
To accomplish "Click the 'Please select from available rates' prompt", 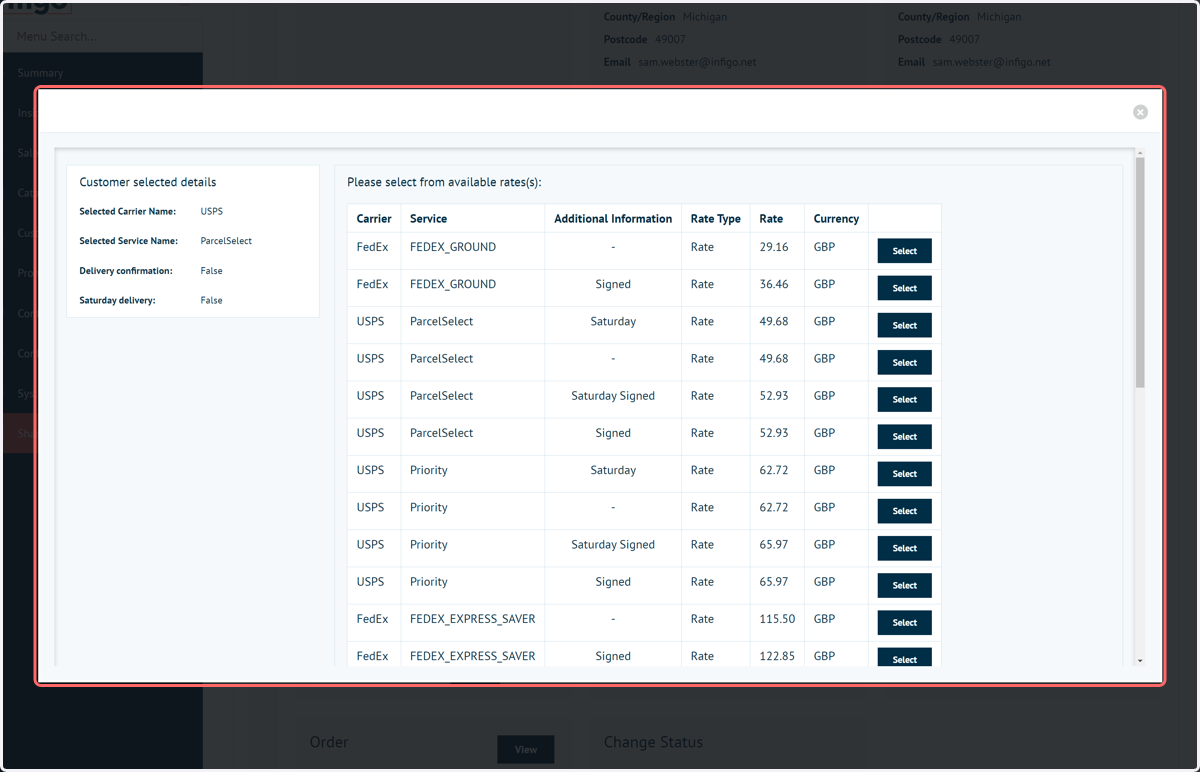I will (444, 182).
